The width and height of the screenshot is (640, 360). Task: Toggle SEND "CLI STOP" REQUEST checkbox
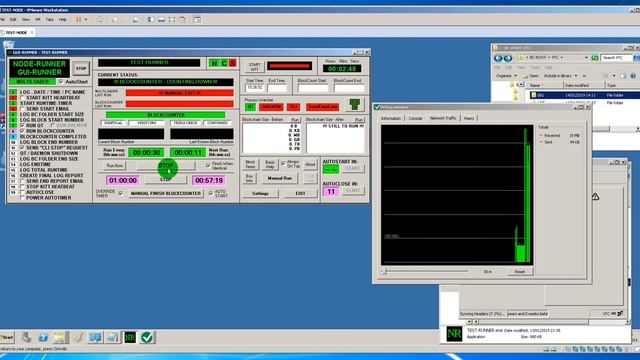click(x=22, y=147)
